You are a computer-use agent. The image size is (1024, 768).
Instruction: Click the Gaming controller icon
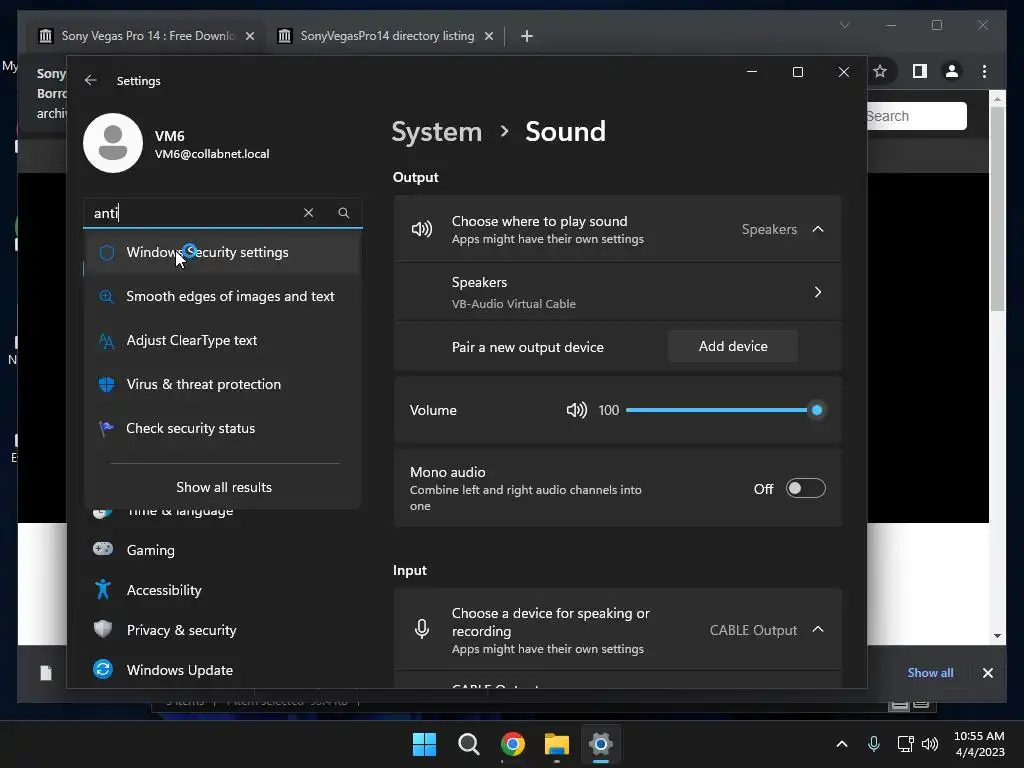tap(103, 549)
